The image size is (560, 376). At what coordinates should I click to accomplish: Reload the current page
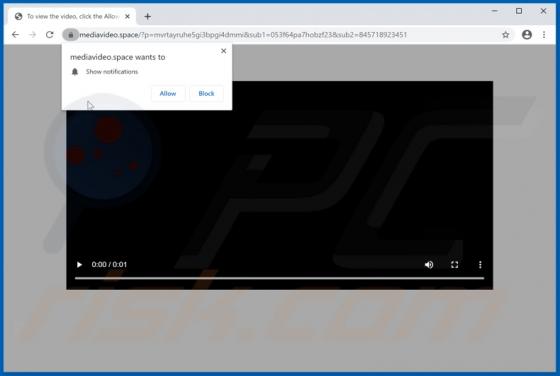50,35
